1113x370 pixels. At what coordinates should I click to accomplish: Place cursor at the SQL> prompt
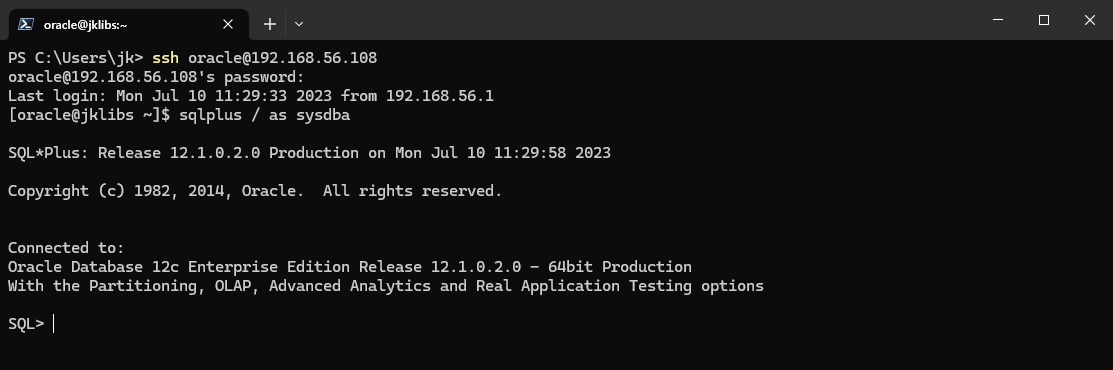pos(54,324)
